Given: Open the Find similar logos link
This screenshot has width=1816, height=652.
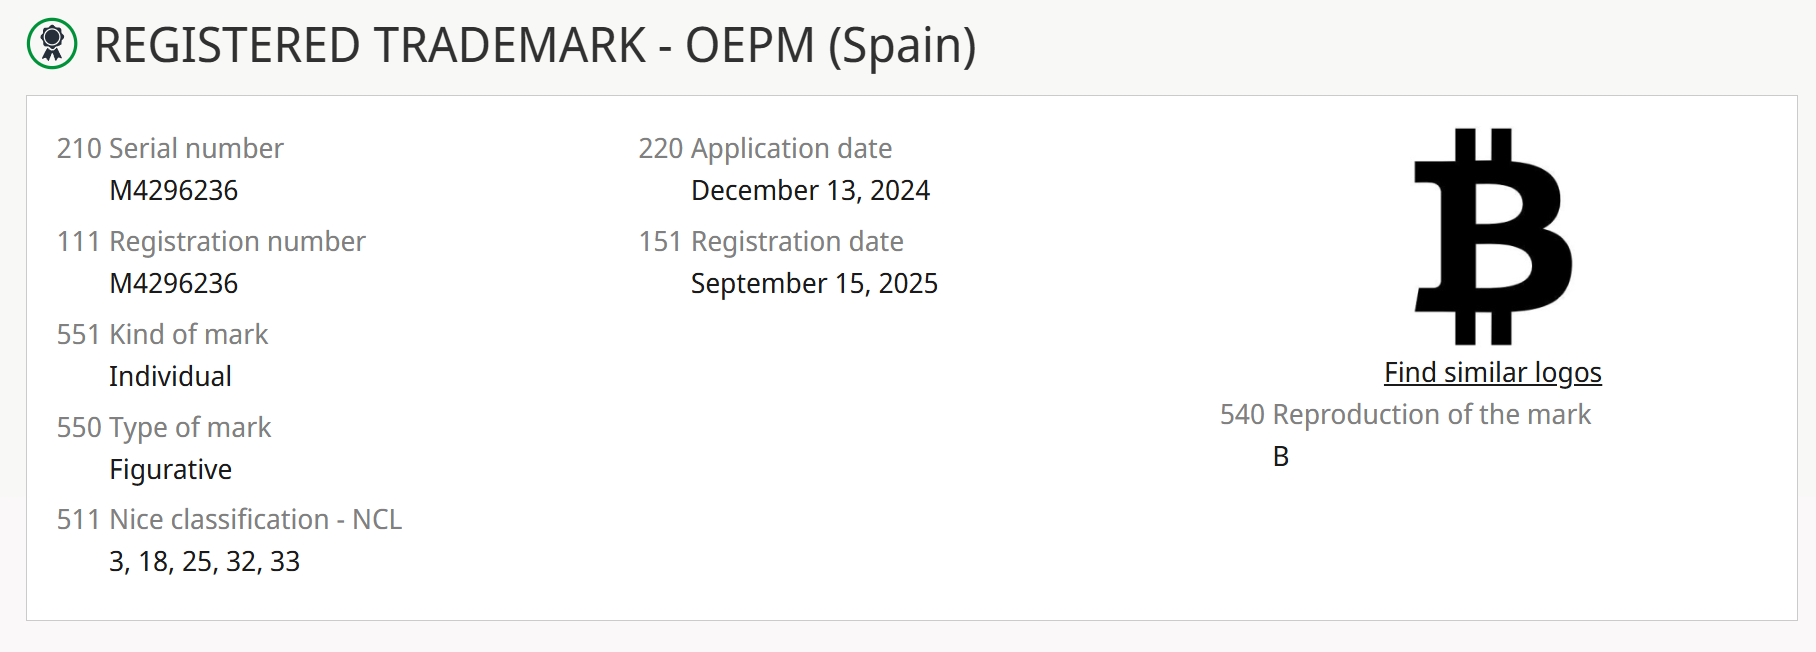Looking at the screenshot, I should 1492,373.
